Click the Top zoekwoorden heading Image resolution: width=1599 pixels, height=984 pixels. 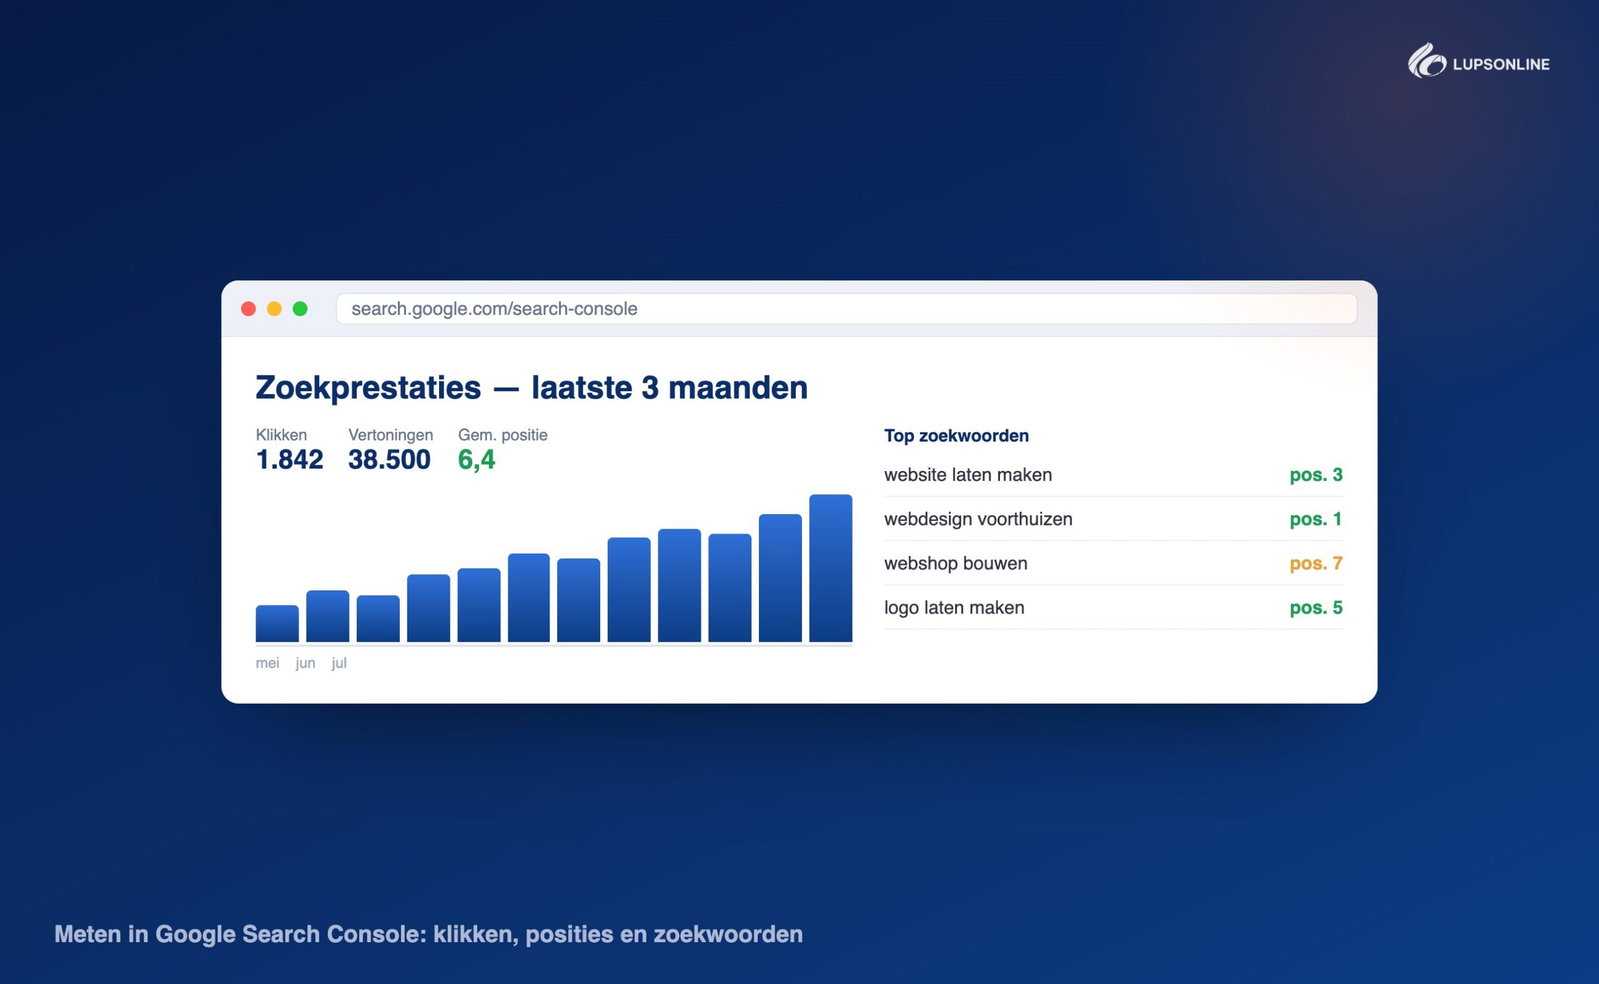pyautogui.click(x=956, y=436)
